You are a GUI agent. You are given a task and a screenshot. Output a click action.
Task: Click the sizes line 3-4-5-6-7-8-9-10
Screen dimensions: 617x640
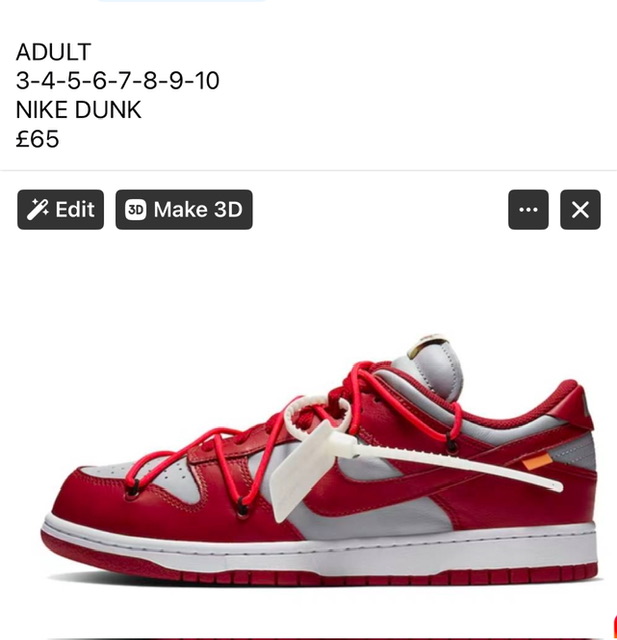118,80
